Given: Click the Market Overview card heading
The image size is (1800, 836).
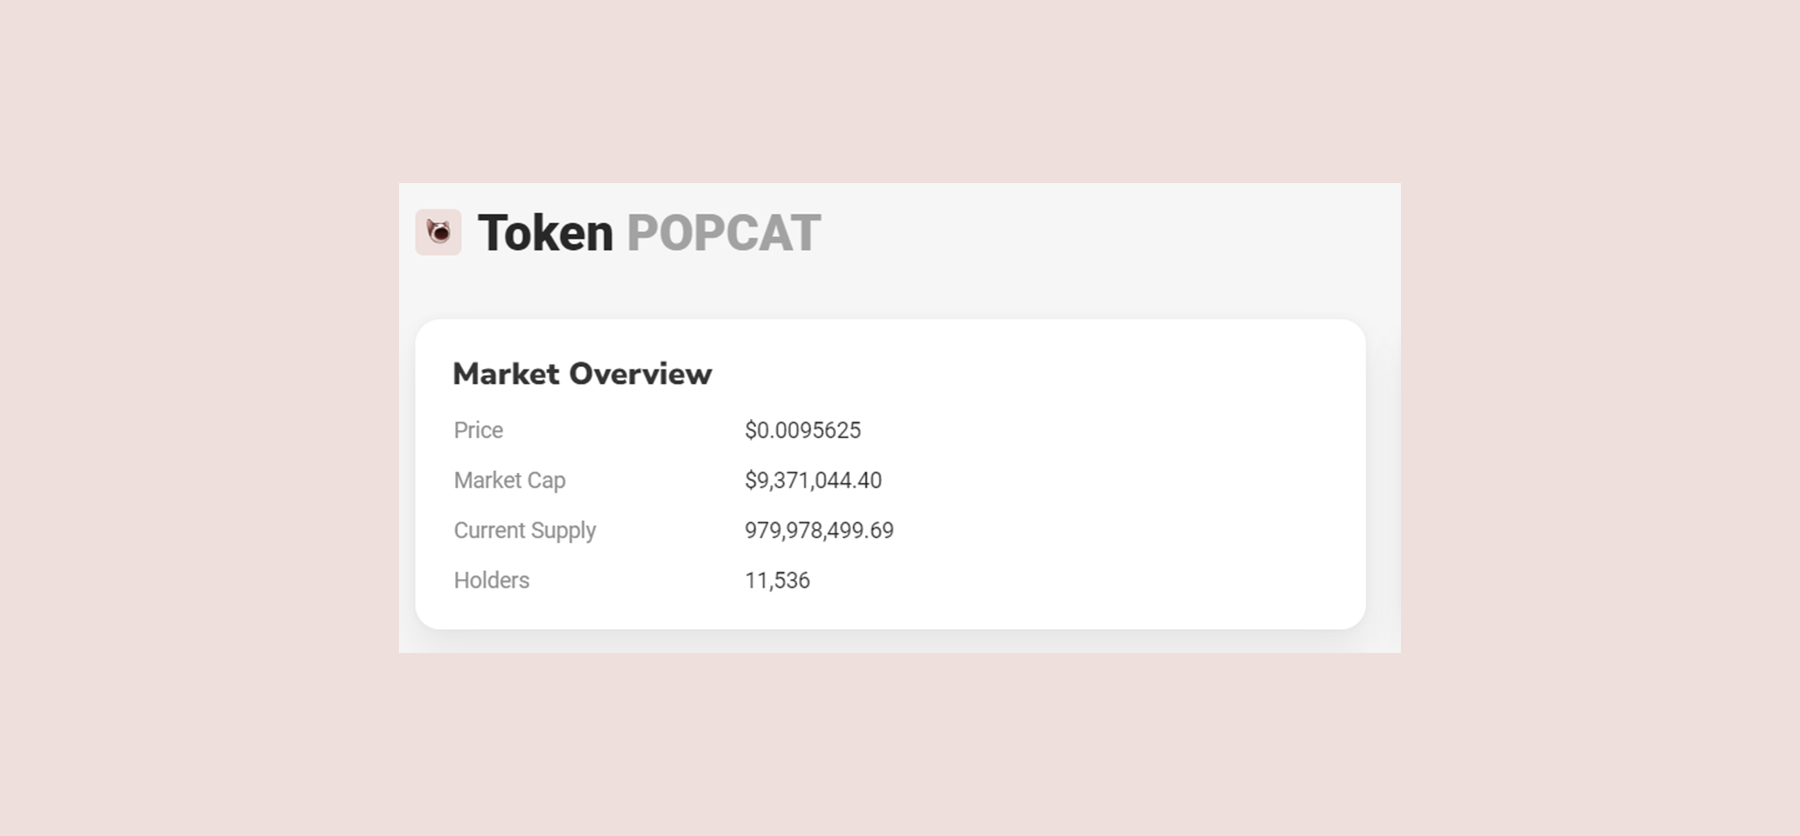Looking at the screenshot, I should click(x=582, y=374).
